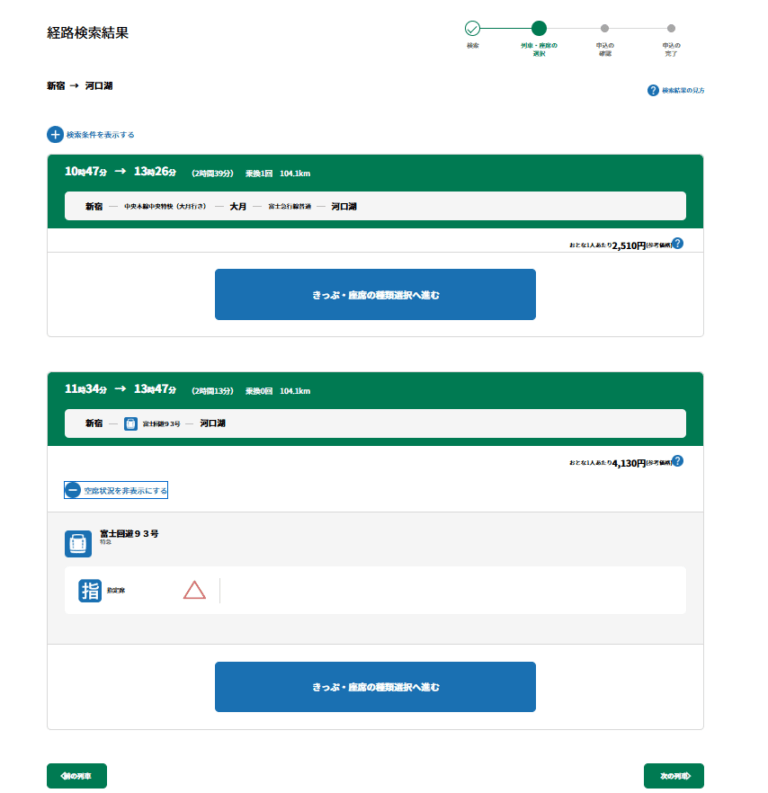Click the help icon beside 検索結果の見方
The width and height of the screenshot is (768, 793).
coord(653,91)
